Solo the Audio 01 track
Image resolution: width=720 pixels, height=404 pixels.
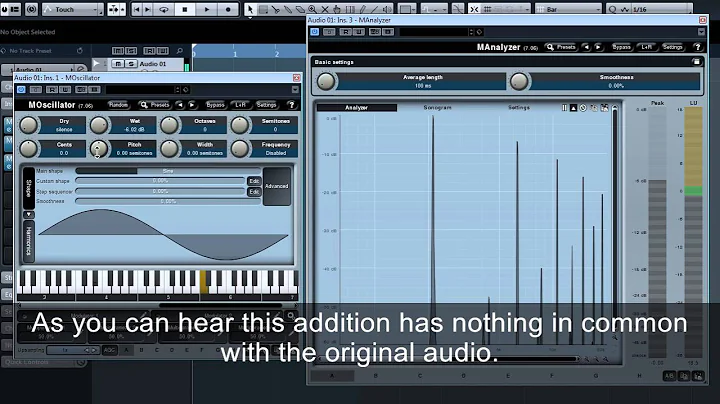131,64
